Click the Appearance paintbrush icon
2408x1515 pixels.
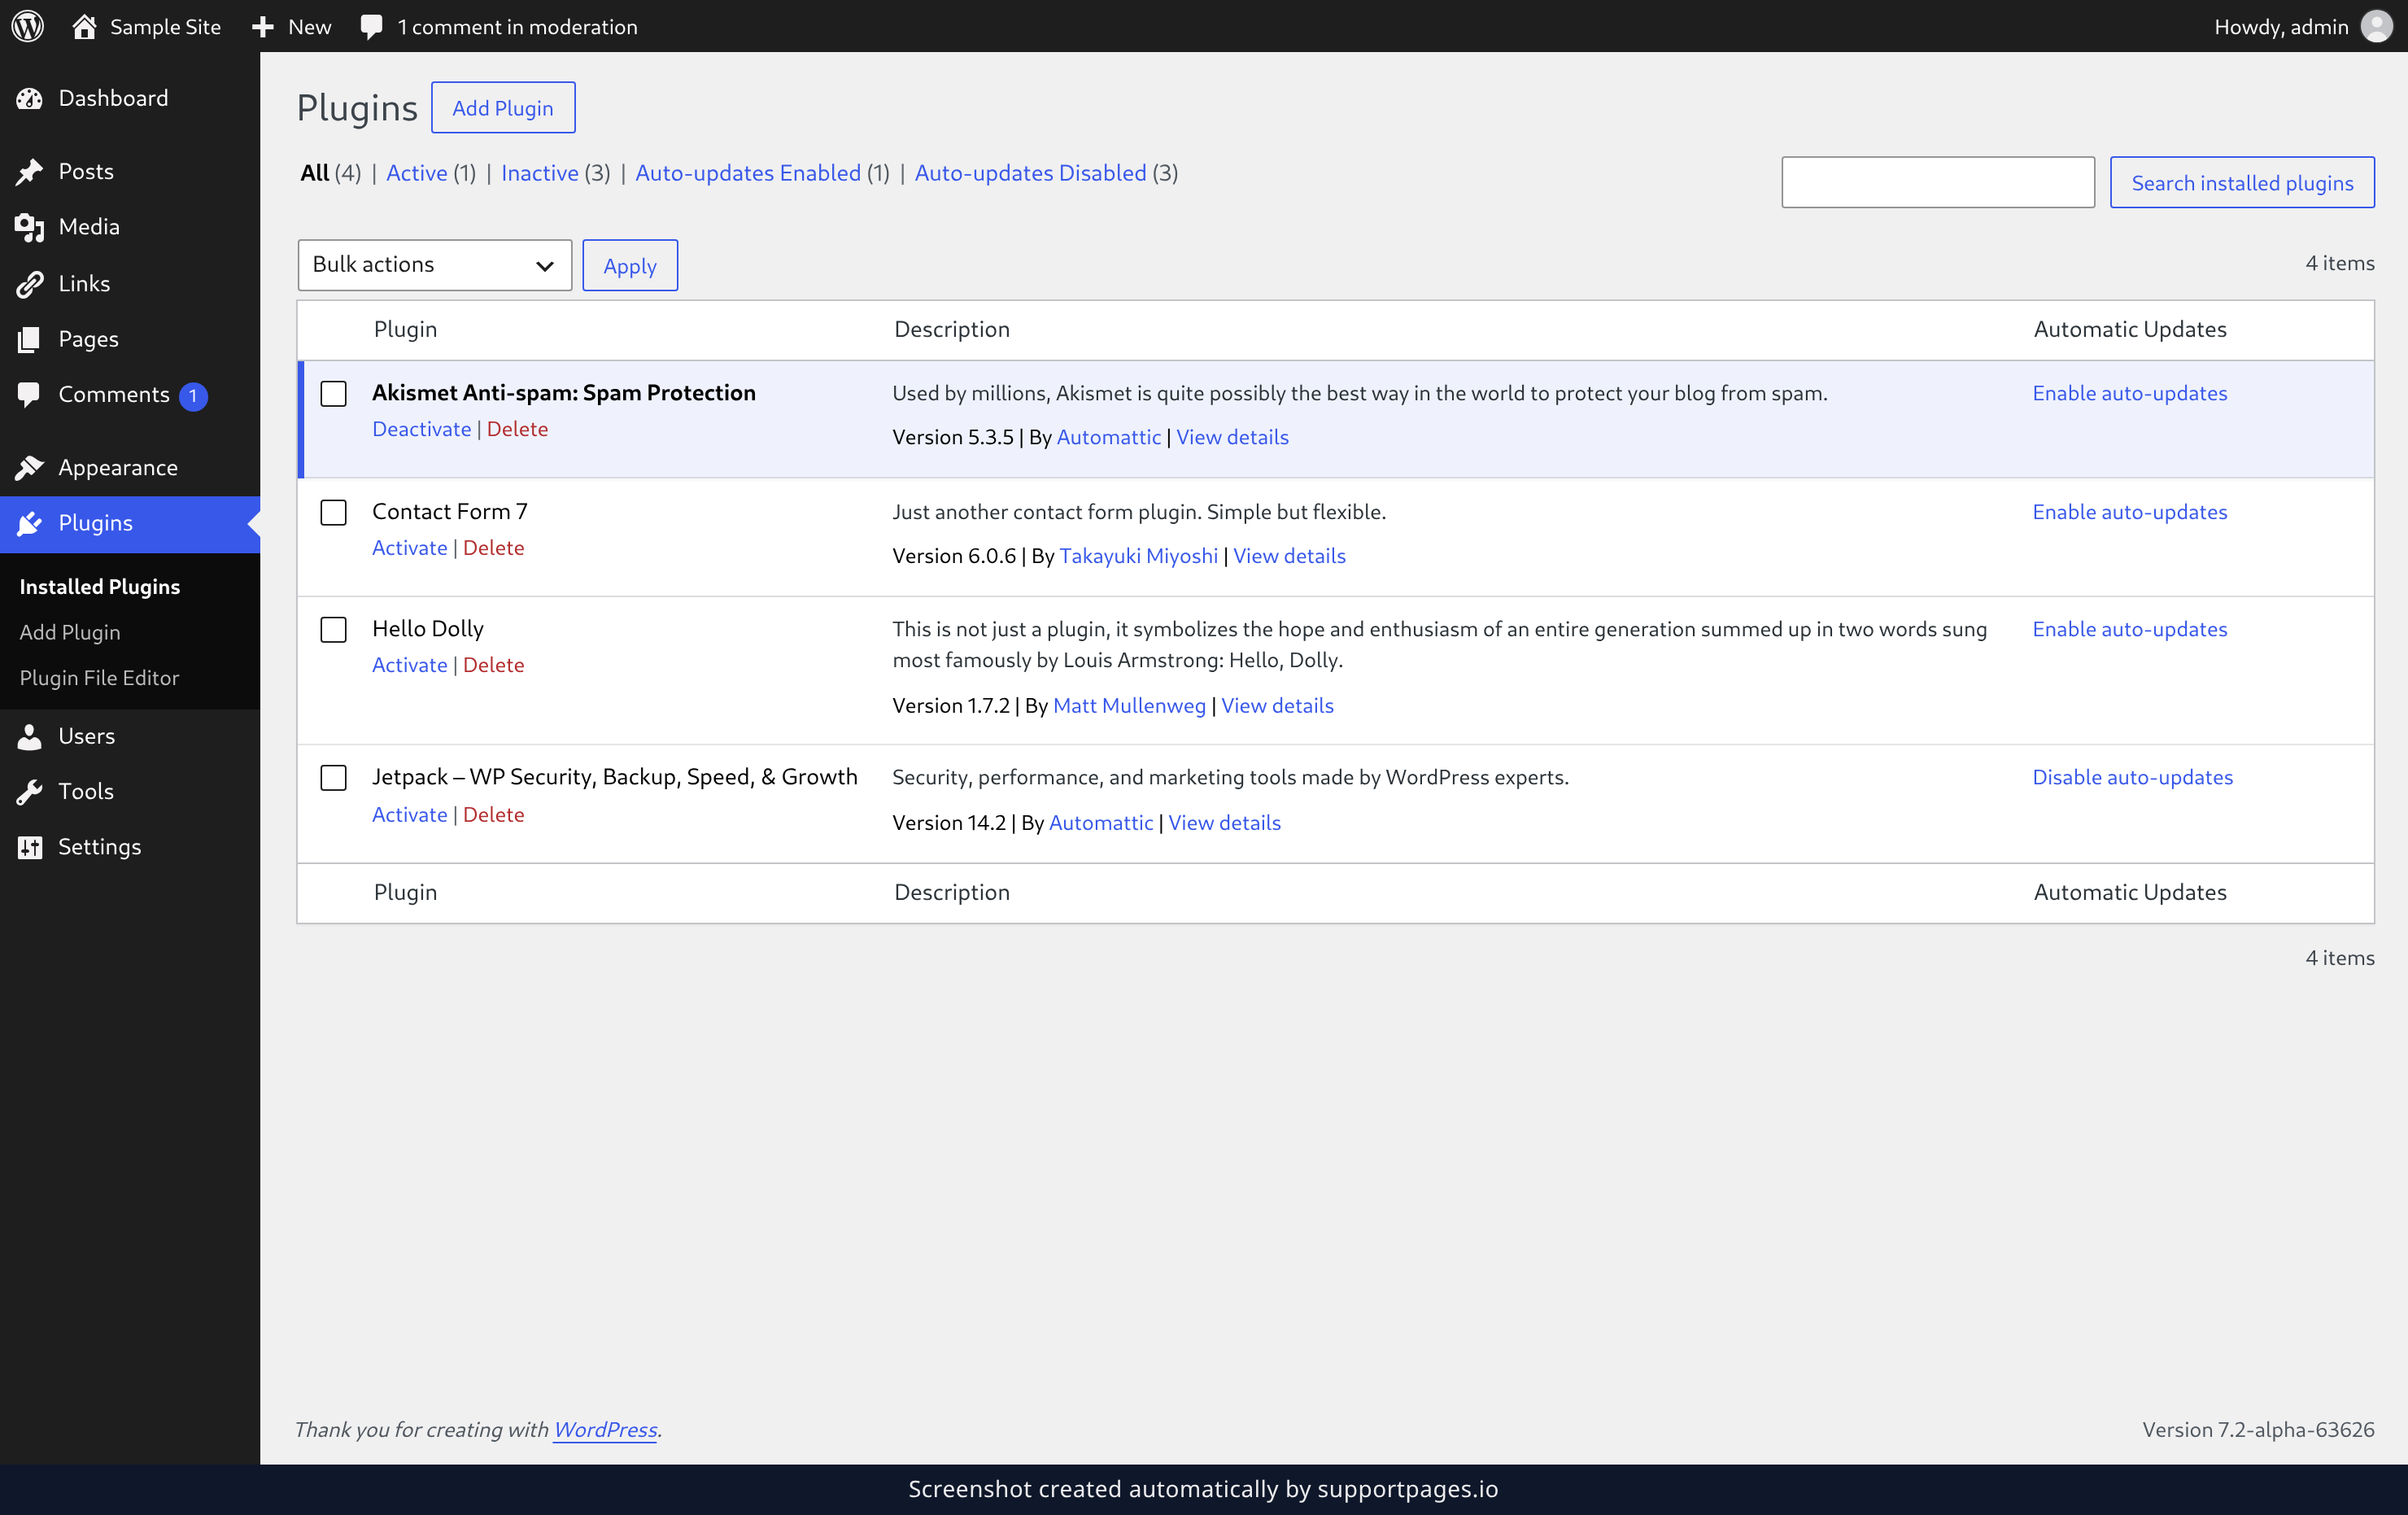(30, 467)
